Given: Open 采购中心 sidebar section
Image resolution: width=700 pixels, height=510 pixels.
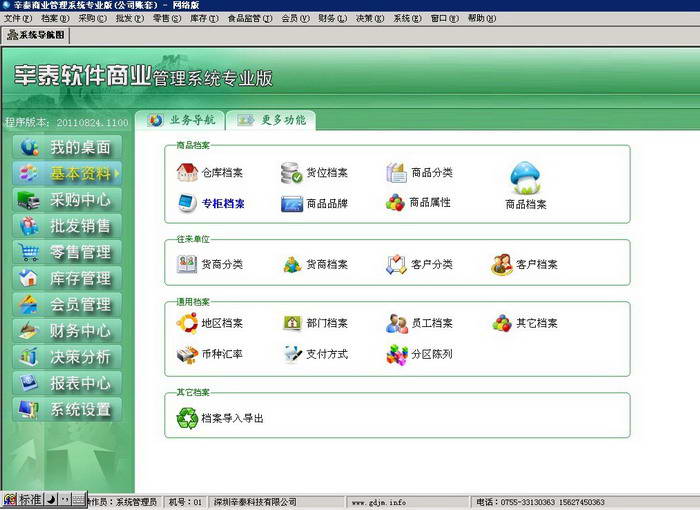Looking at the screenshot, I should [67, 200].
